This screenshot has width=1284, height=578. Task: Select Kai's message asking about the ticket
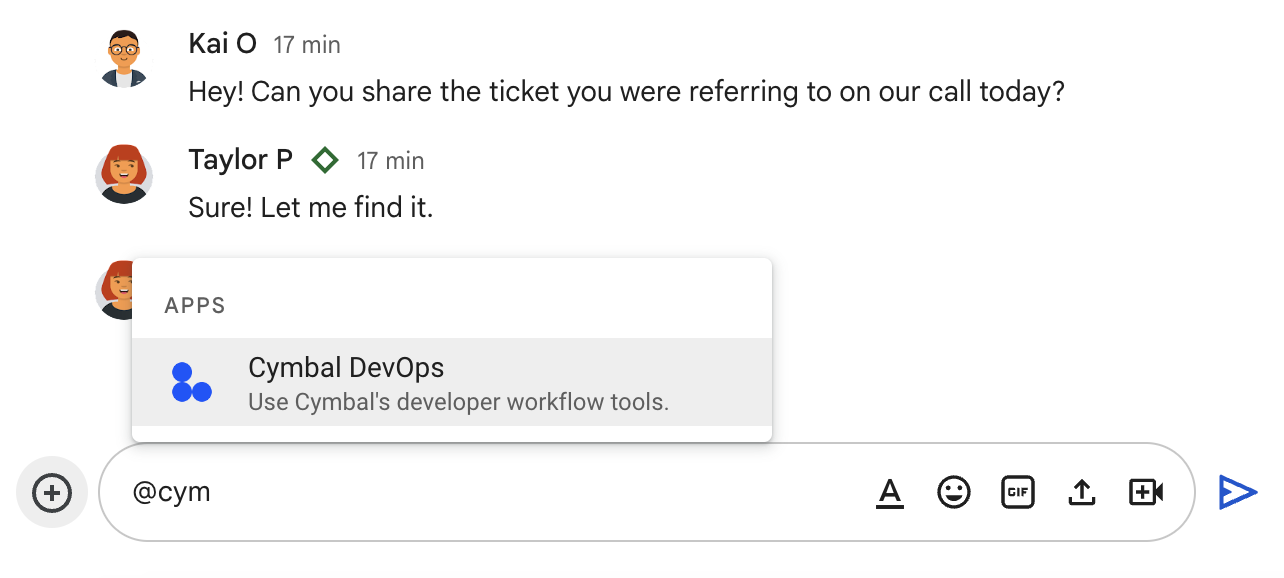click(627, 91)
